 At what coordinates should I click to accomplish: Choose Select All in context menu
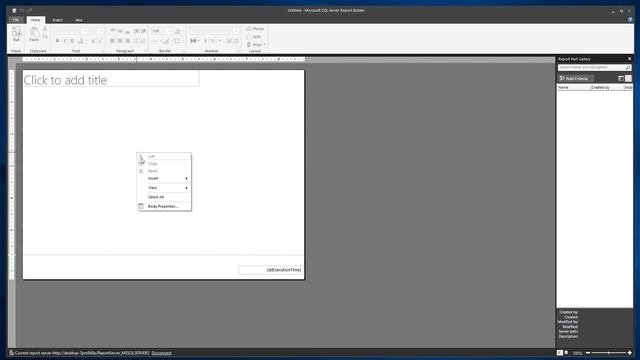(x=164, y=197)
